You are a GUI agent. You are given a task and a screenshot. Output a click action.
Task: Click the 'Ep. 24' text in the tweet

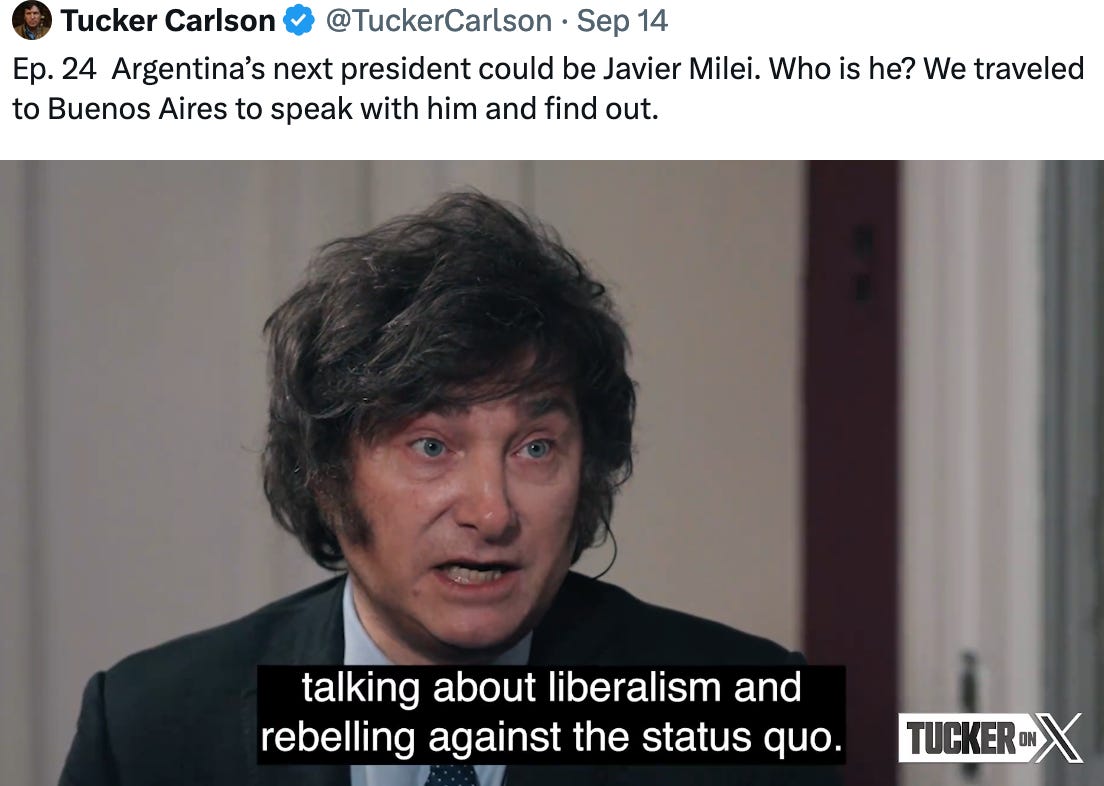54,69
